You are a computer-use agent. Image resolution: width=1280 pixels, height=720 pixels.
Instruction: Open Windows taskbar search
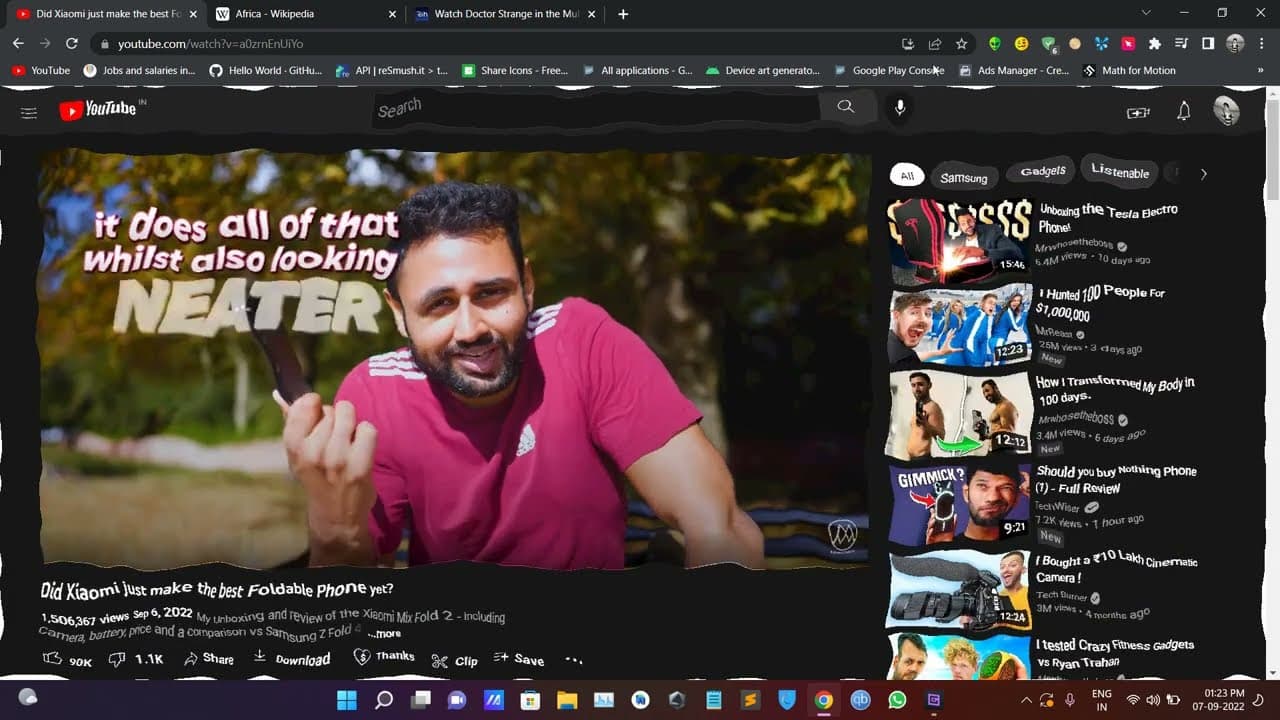click(384, 700)
